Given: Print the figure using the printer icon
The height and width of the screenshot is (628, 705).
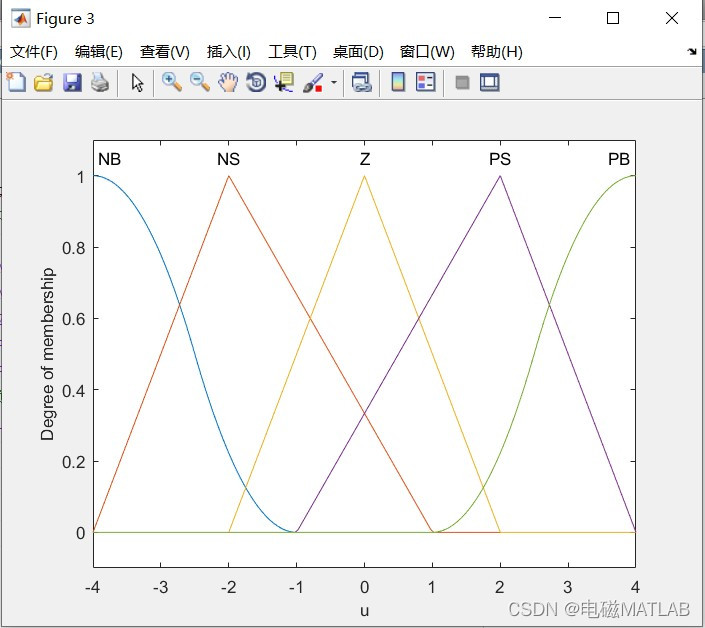Looking at the screenshot, I should pos(100,83).
